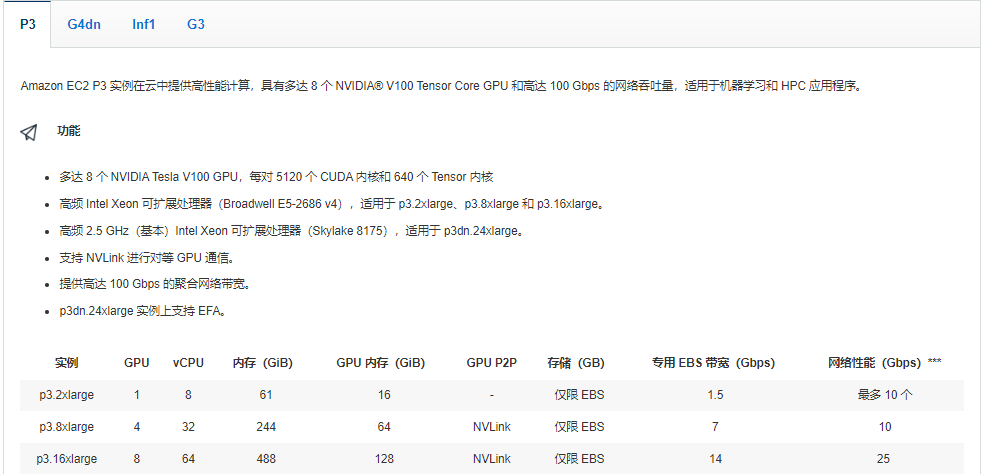The height and width of the screenshot is (474, 982).
Task: Click the Amazon EC2 P3 intro paragraph
Action: coord(442,86)
